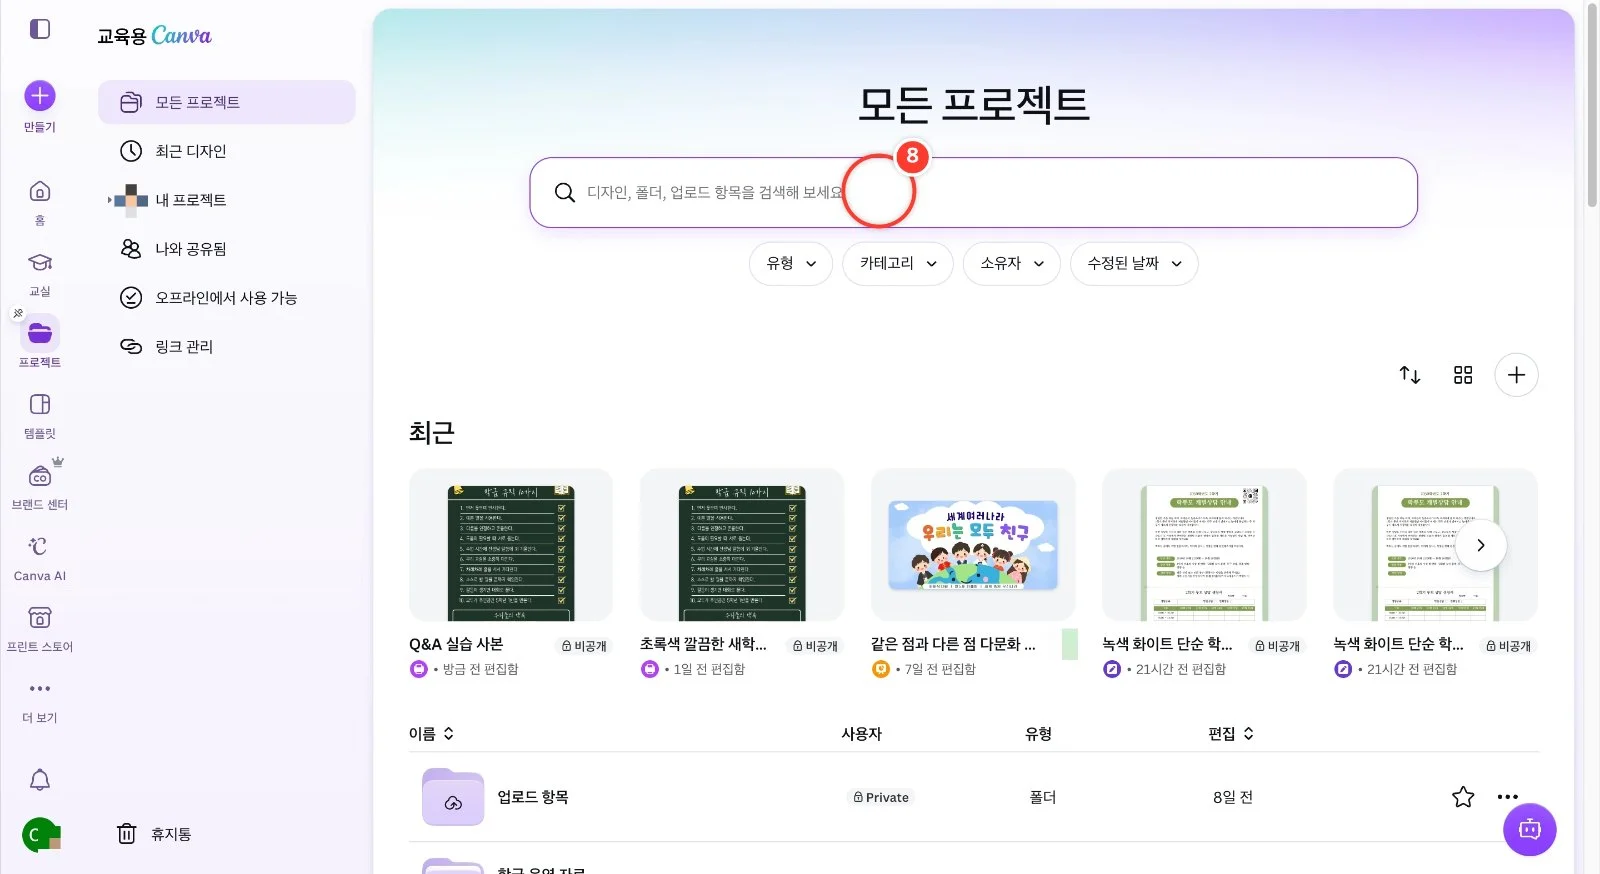Click the Private badge on 업로드 항목

[881, 797]
